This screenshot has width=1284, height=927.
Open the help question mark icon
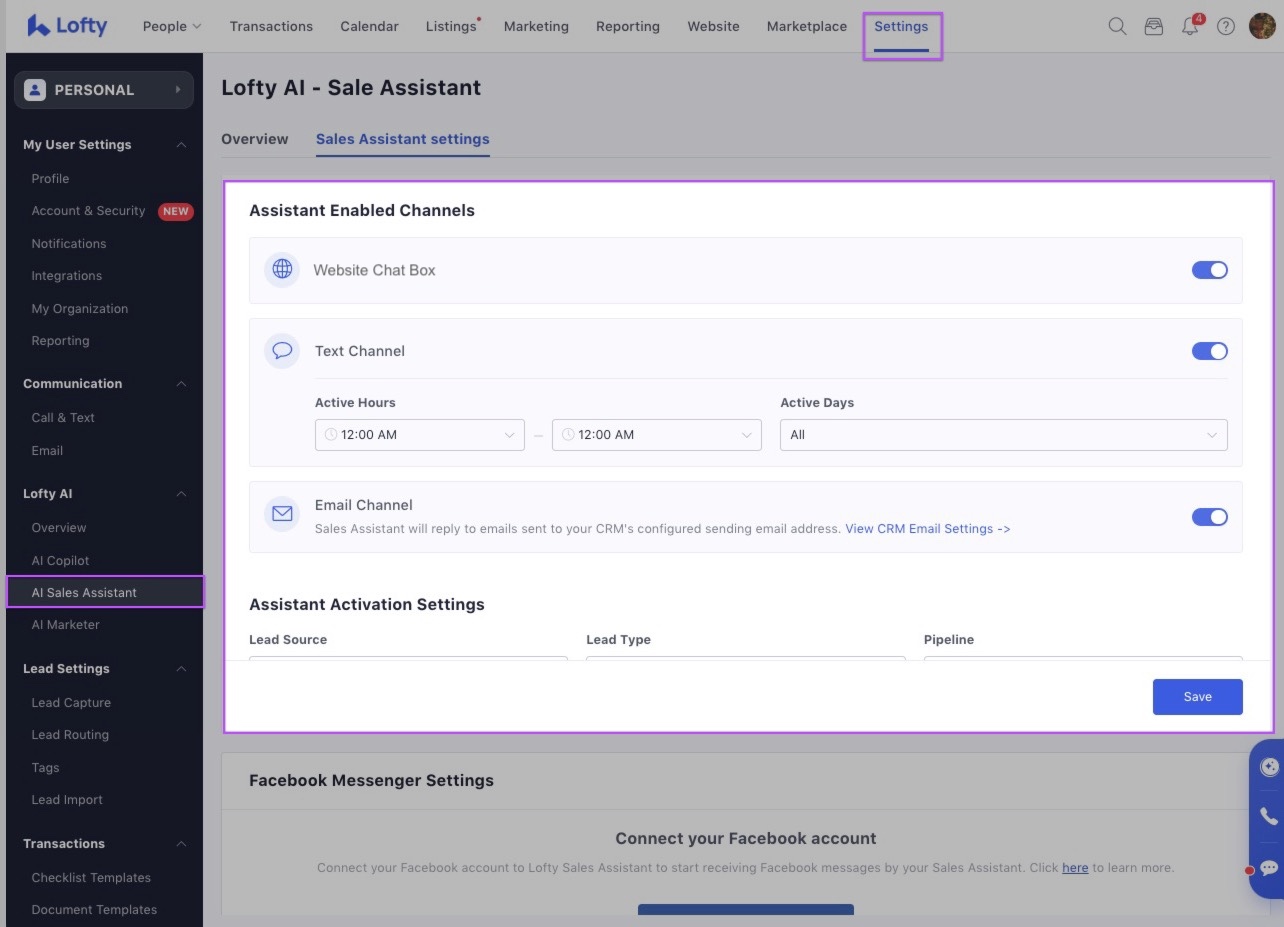(1225, 27)
